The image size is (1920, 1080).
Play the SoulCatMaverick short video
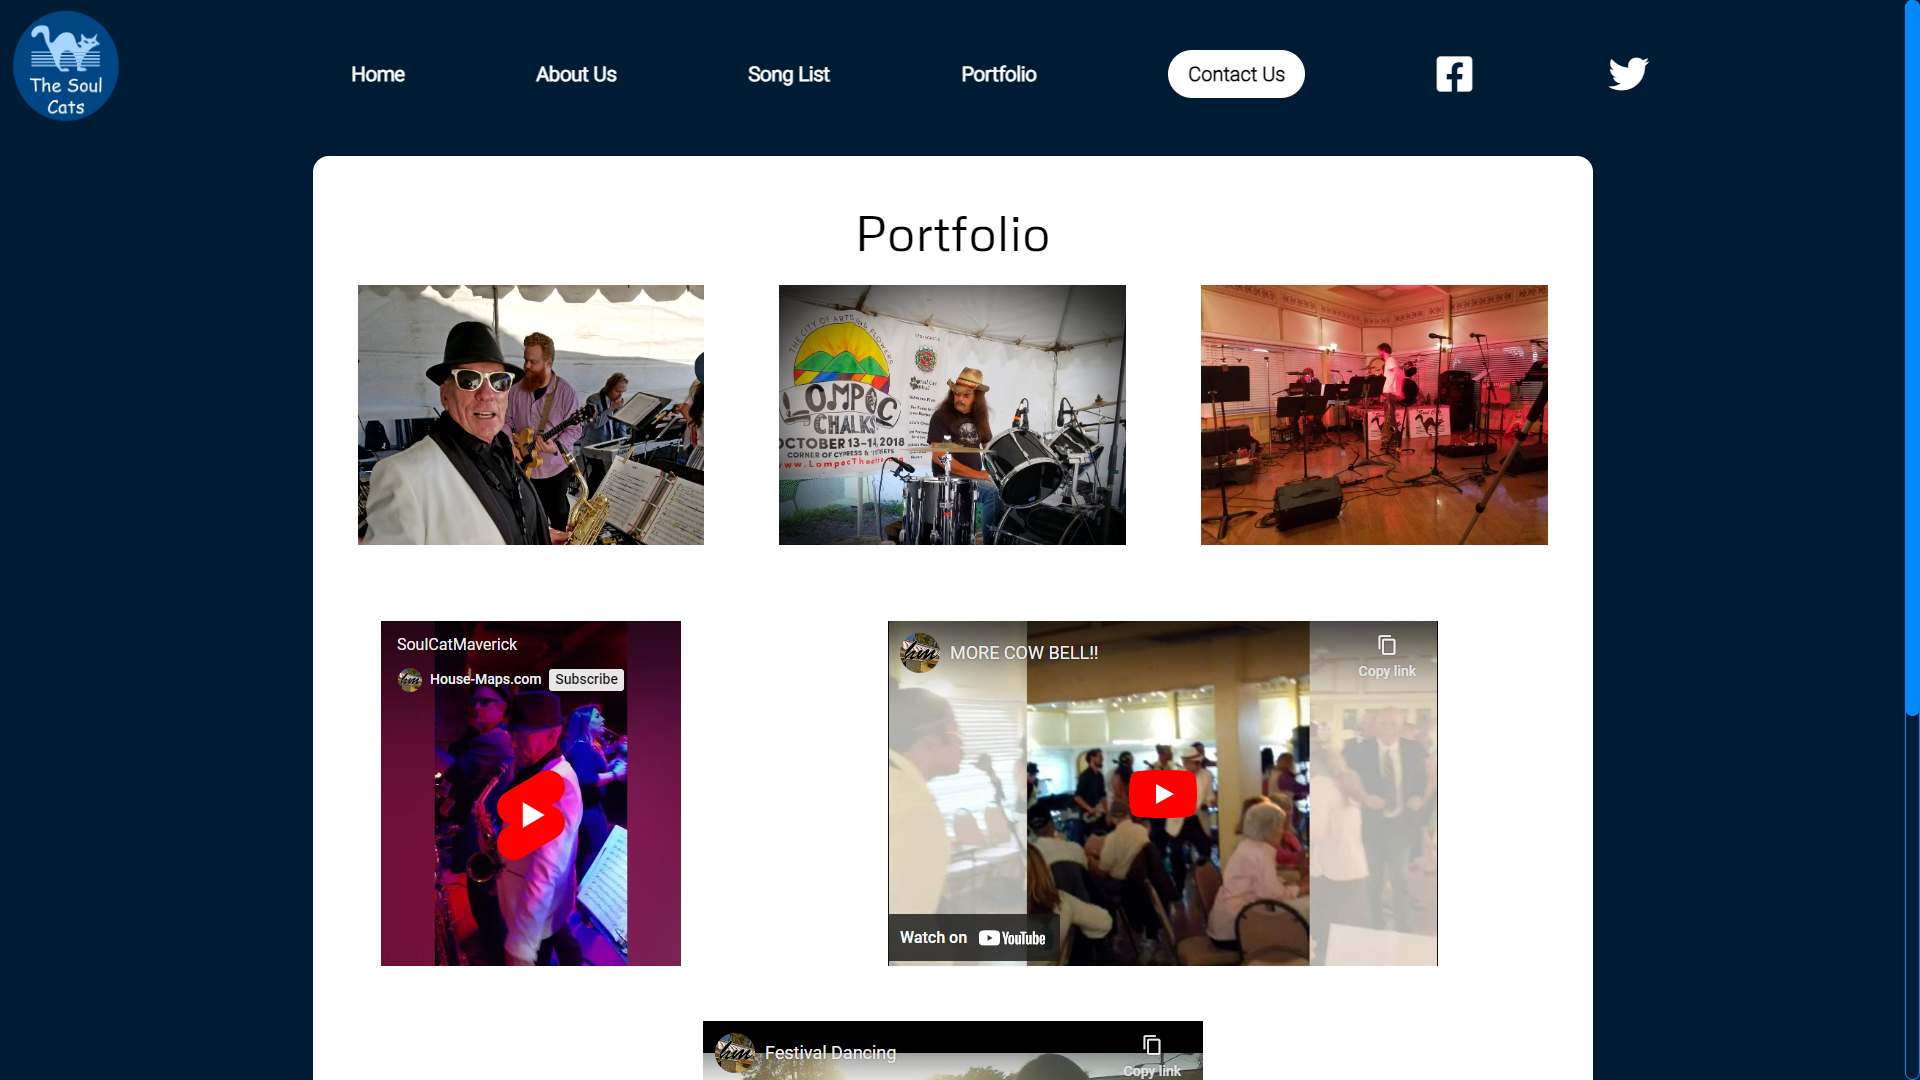531,815
